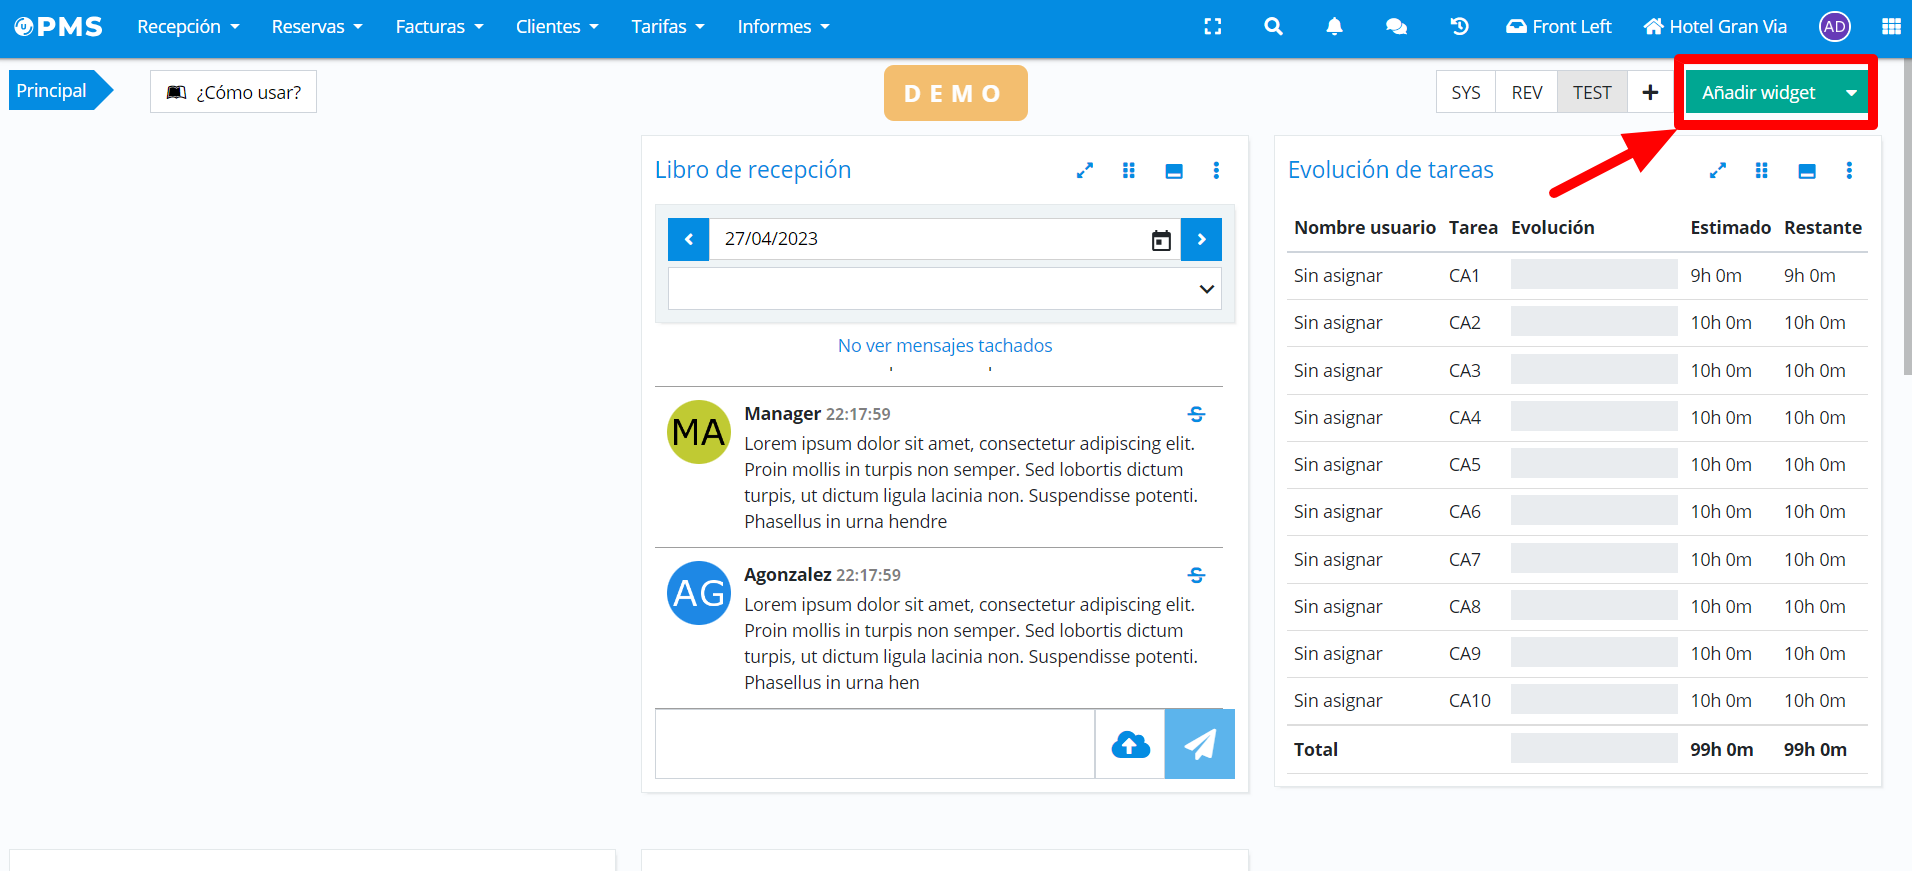
Task: Strike through Agonzalez's message
Action: (1196, 575)
